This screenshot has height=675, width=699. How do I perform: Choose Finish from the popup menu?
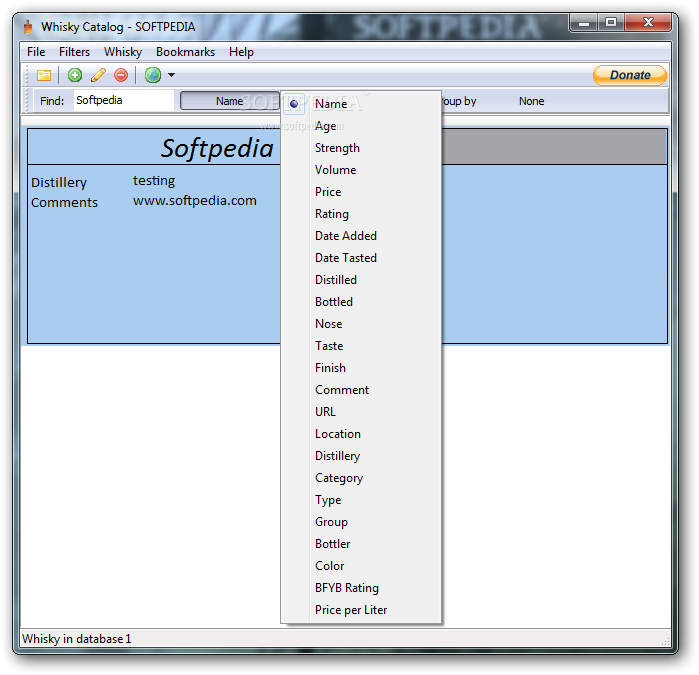click(x=362, y=367)
